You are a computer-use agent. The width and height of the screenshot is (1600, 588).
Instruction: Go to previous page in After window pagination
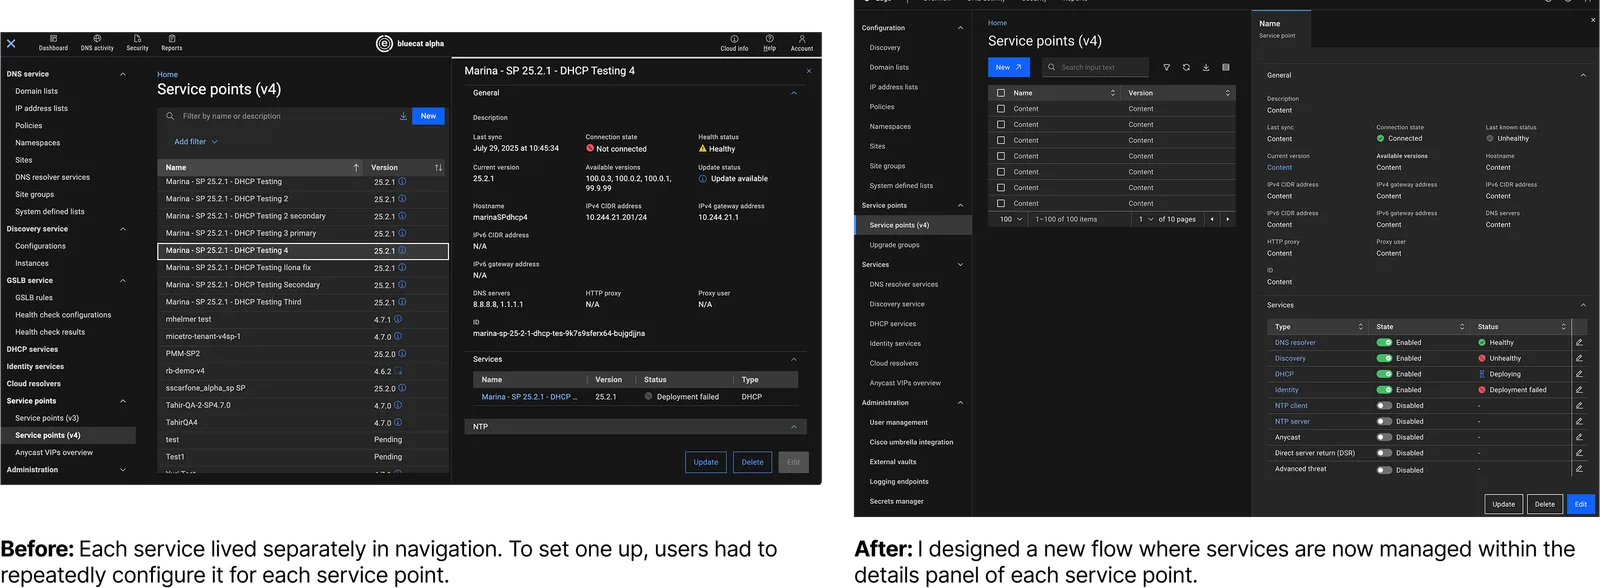(1212, 219)
